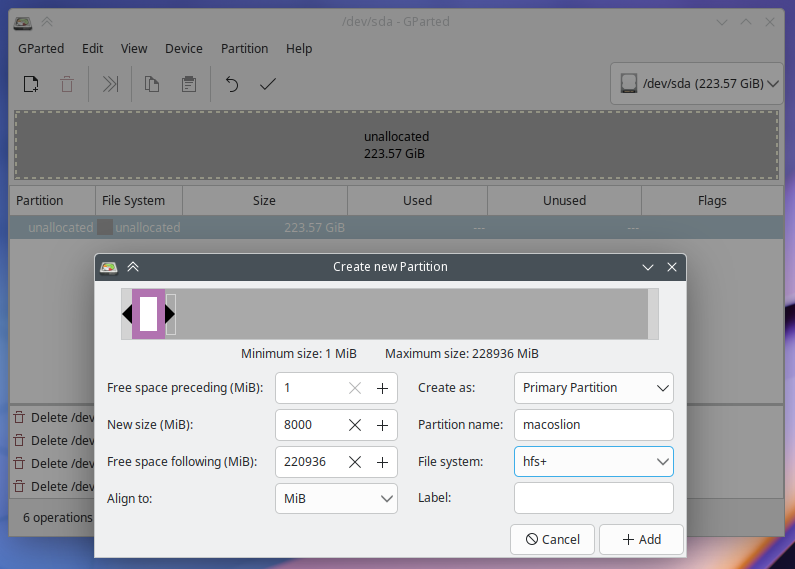795x569 pixels.
Task: Open the Edit menu
Action: pyautogui.click(x=92, y=49)
